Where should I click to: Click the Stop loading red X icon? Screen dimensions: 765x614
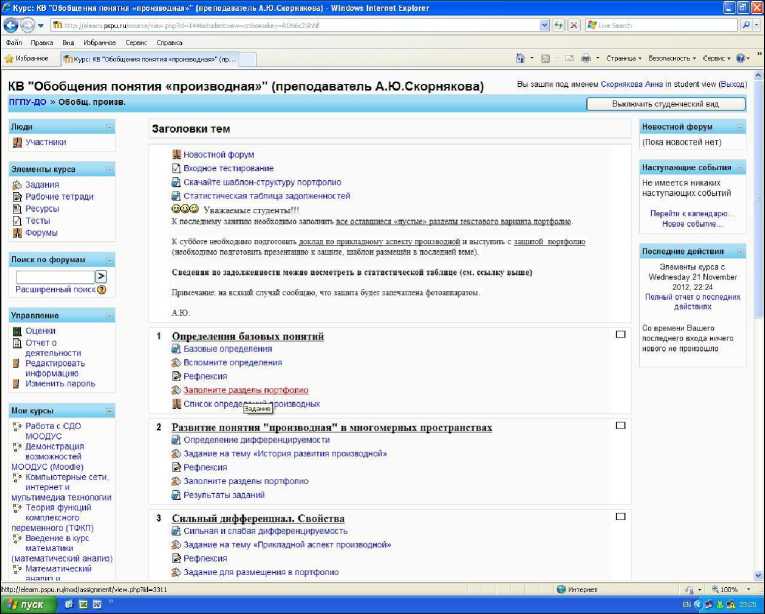point(574,25)
